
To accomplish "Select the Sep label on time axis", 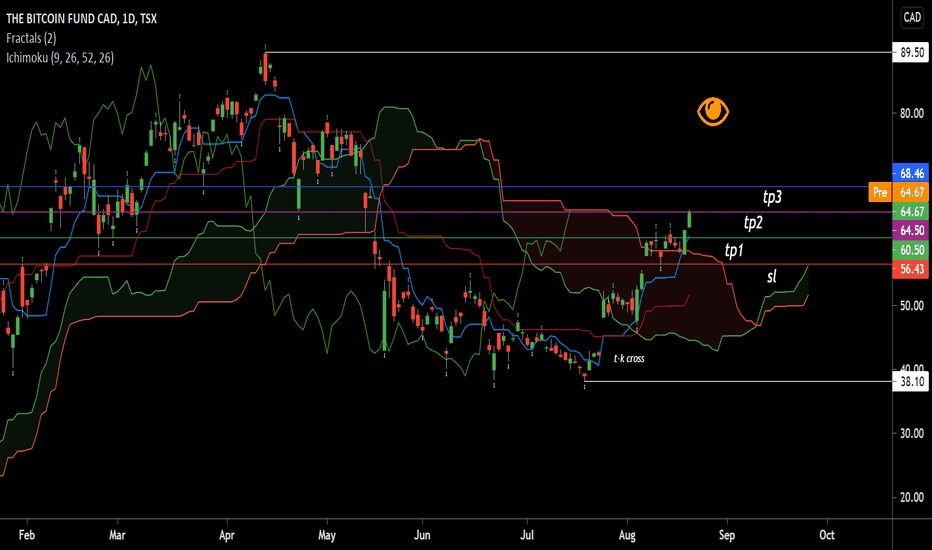I will point(727,535).
